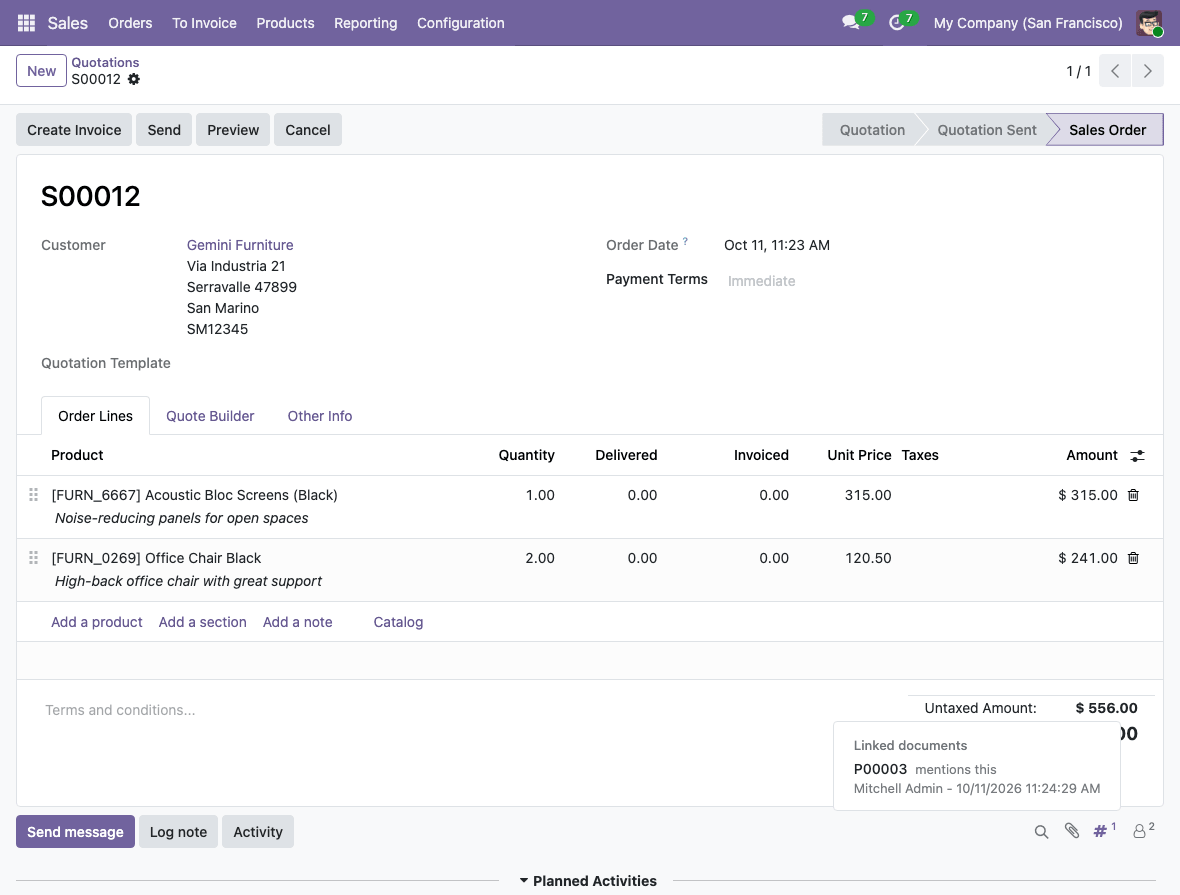Click the Sales app title
The width and height of the screenshot is (1180, 895).
68,23
